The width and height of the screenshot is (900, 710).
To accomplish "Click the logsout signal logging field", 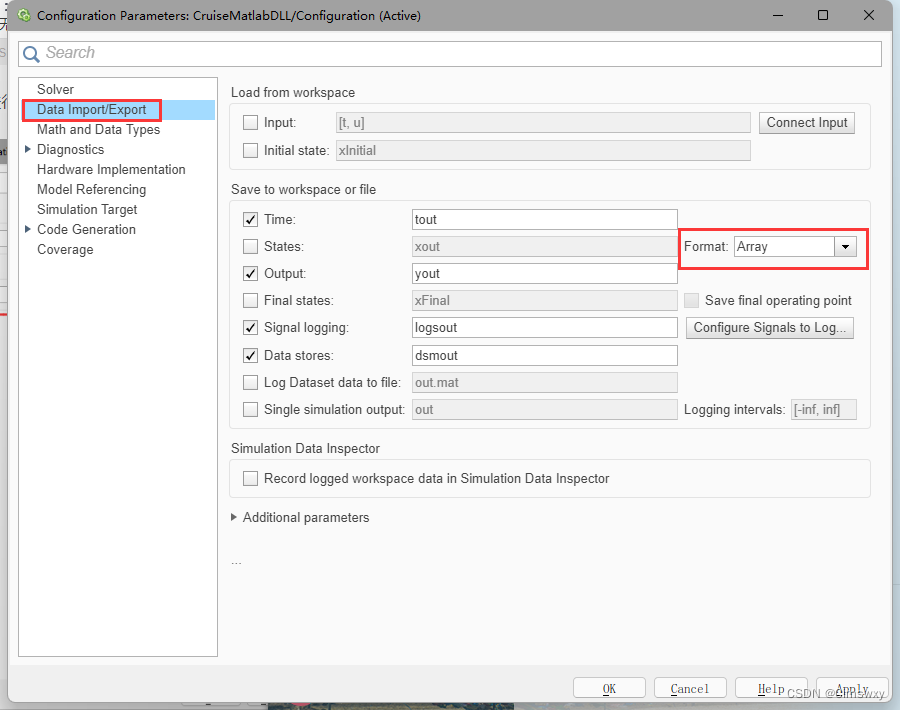I will (545, 327).
